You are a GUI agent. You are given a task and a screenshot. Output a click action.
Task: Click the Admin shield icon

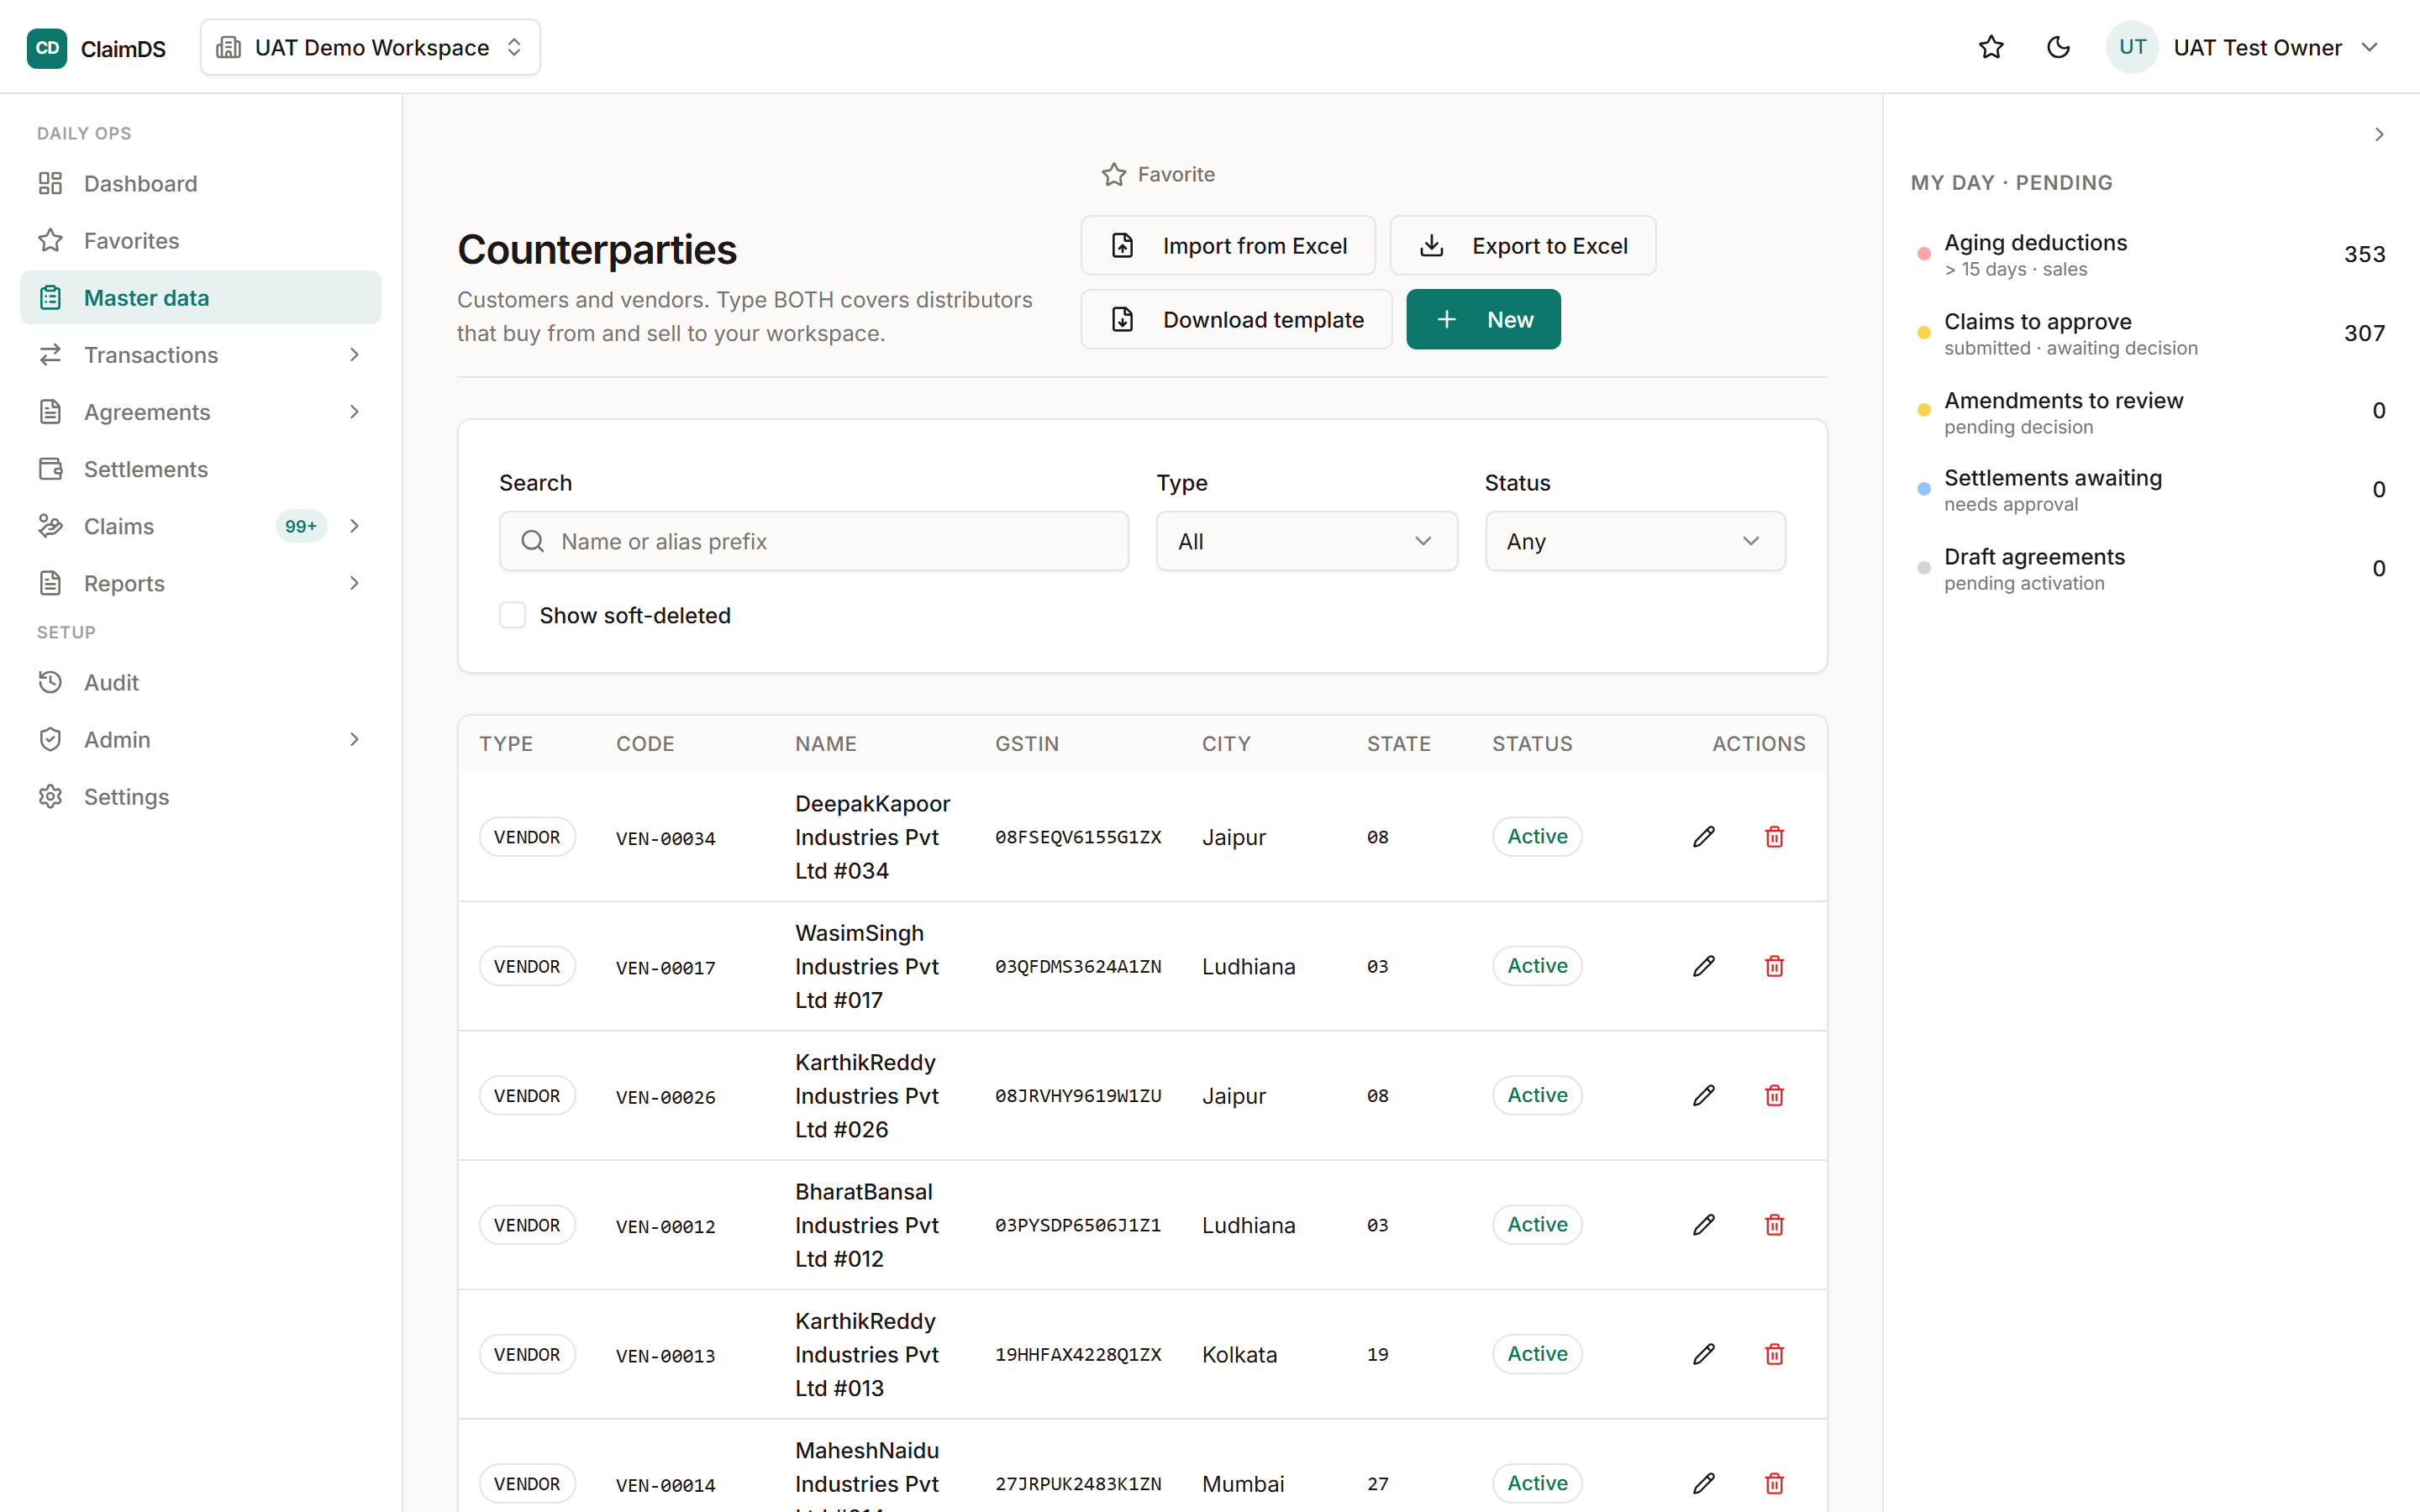[x=50, y=740]
